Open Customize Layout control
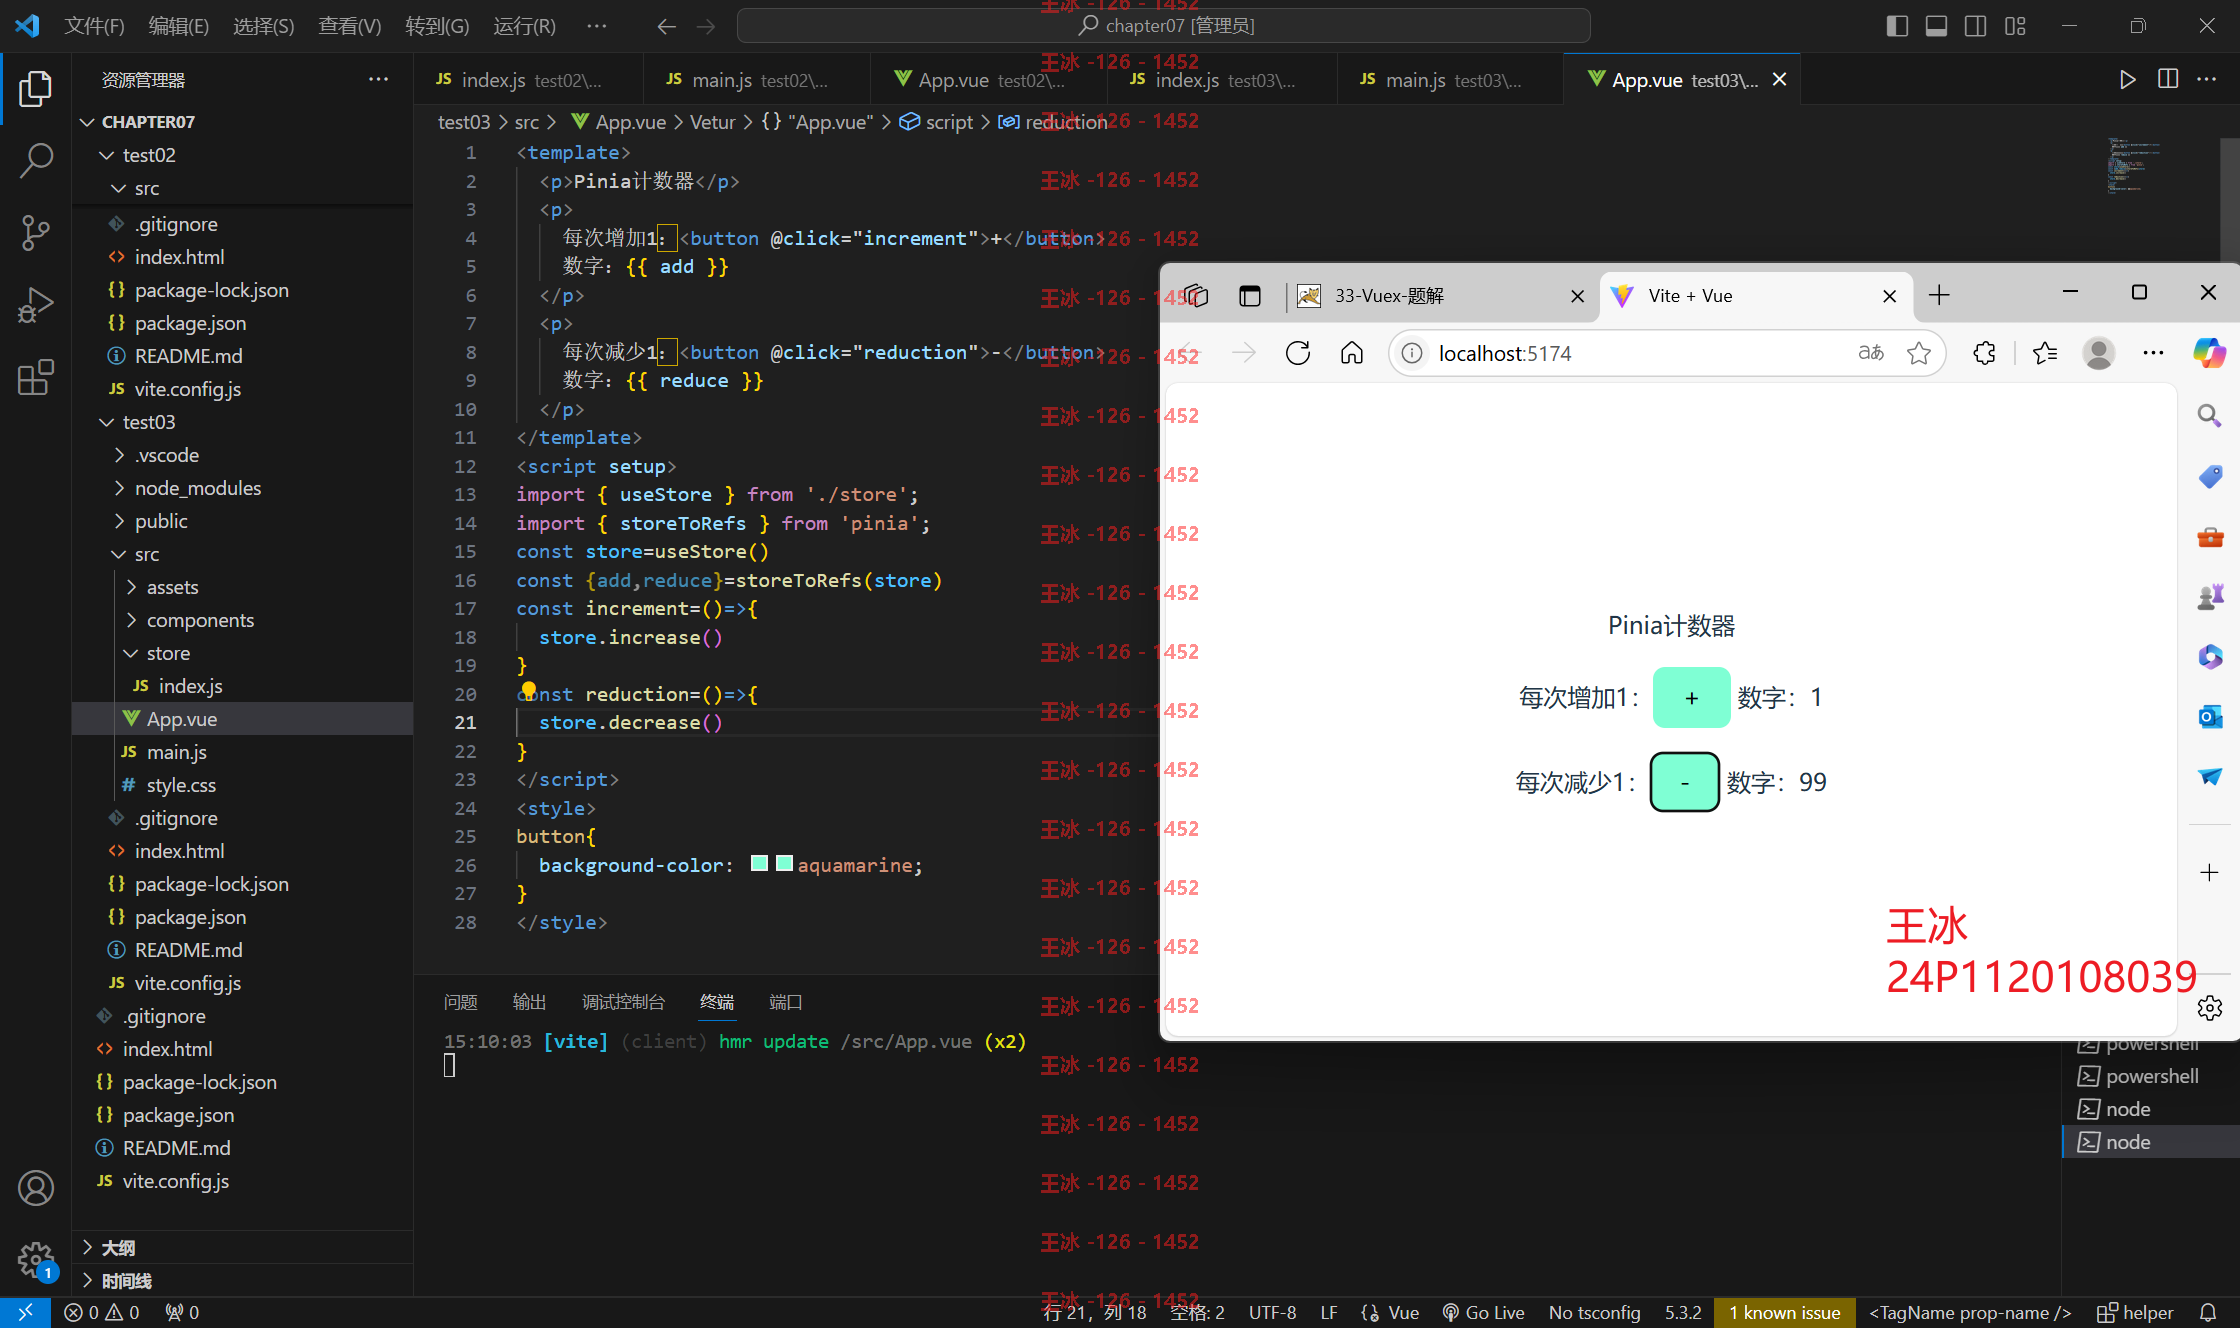 tap(2015, 26)
